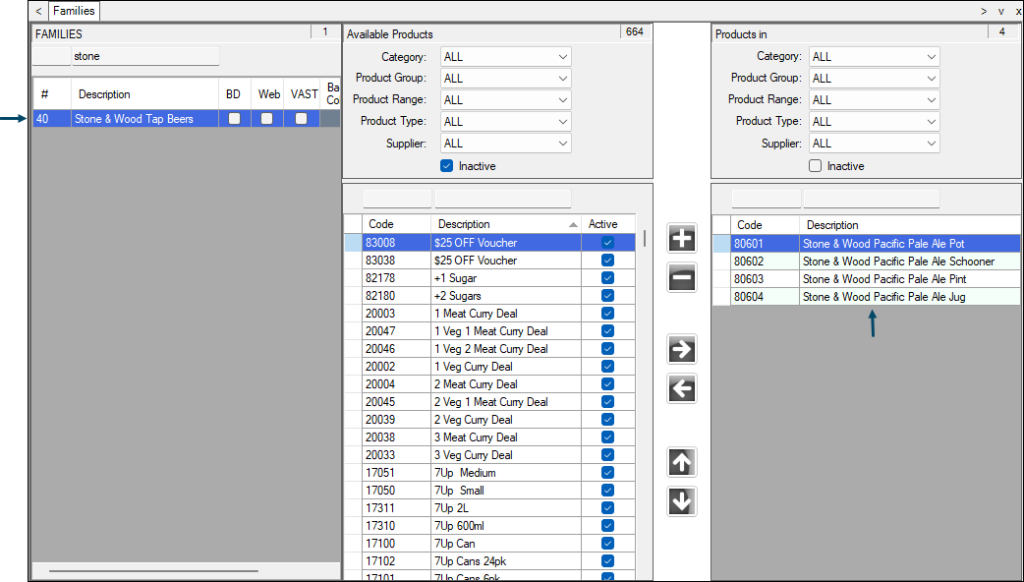This screenshot has height=582, width=1024.
Task: Click the Families list horizontal scrollbar
Action: (153, 571)
